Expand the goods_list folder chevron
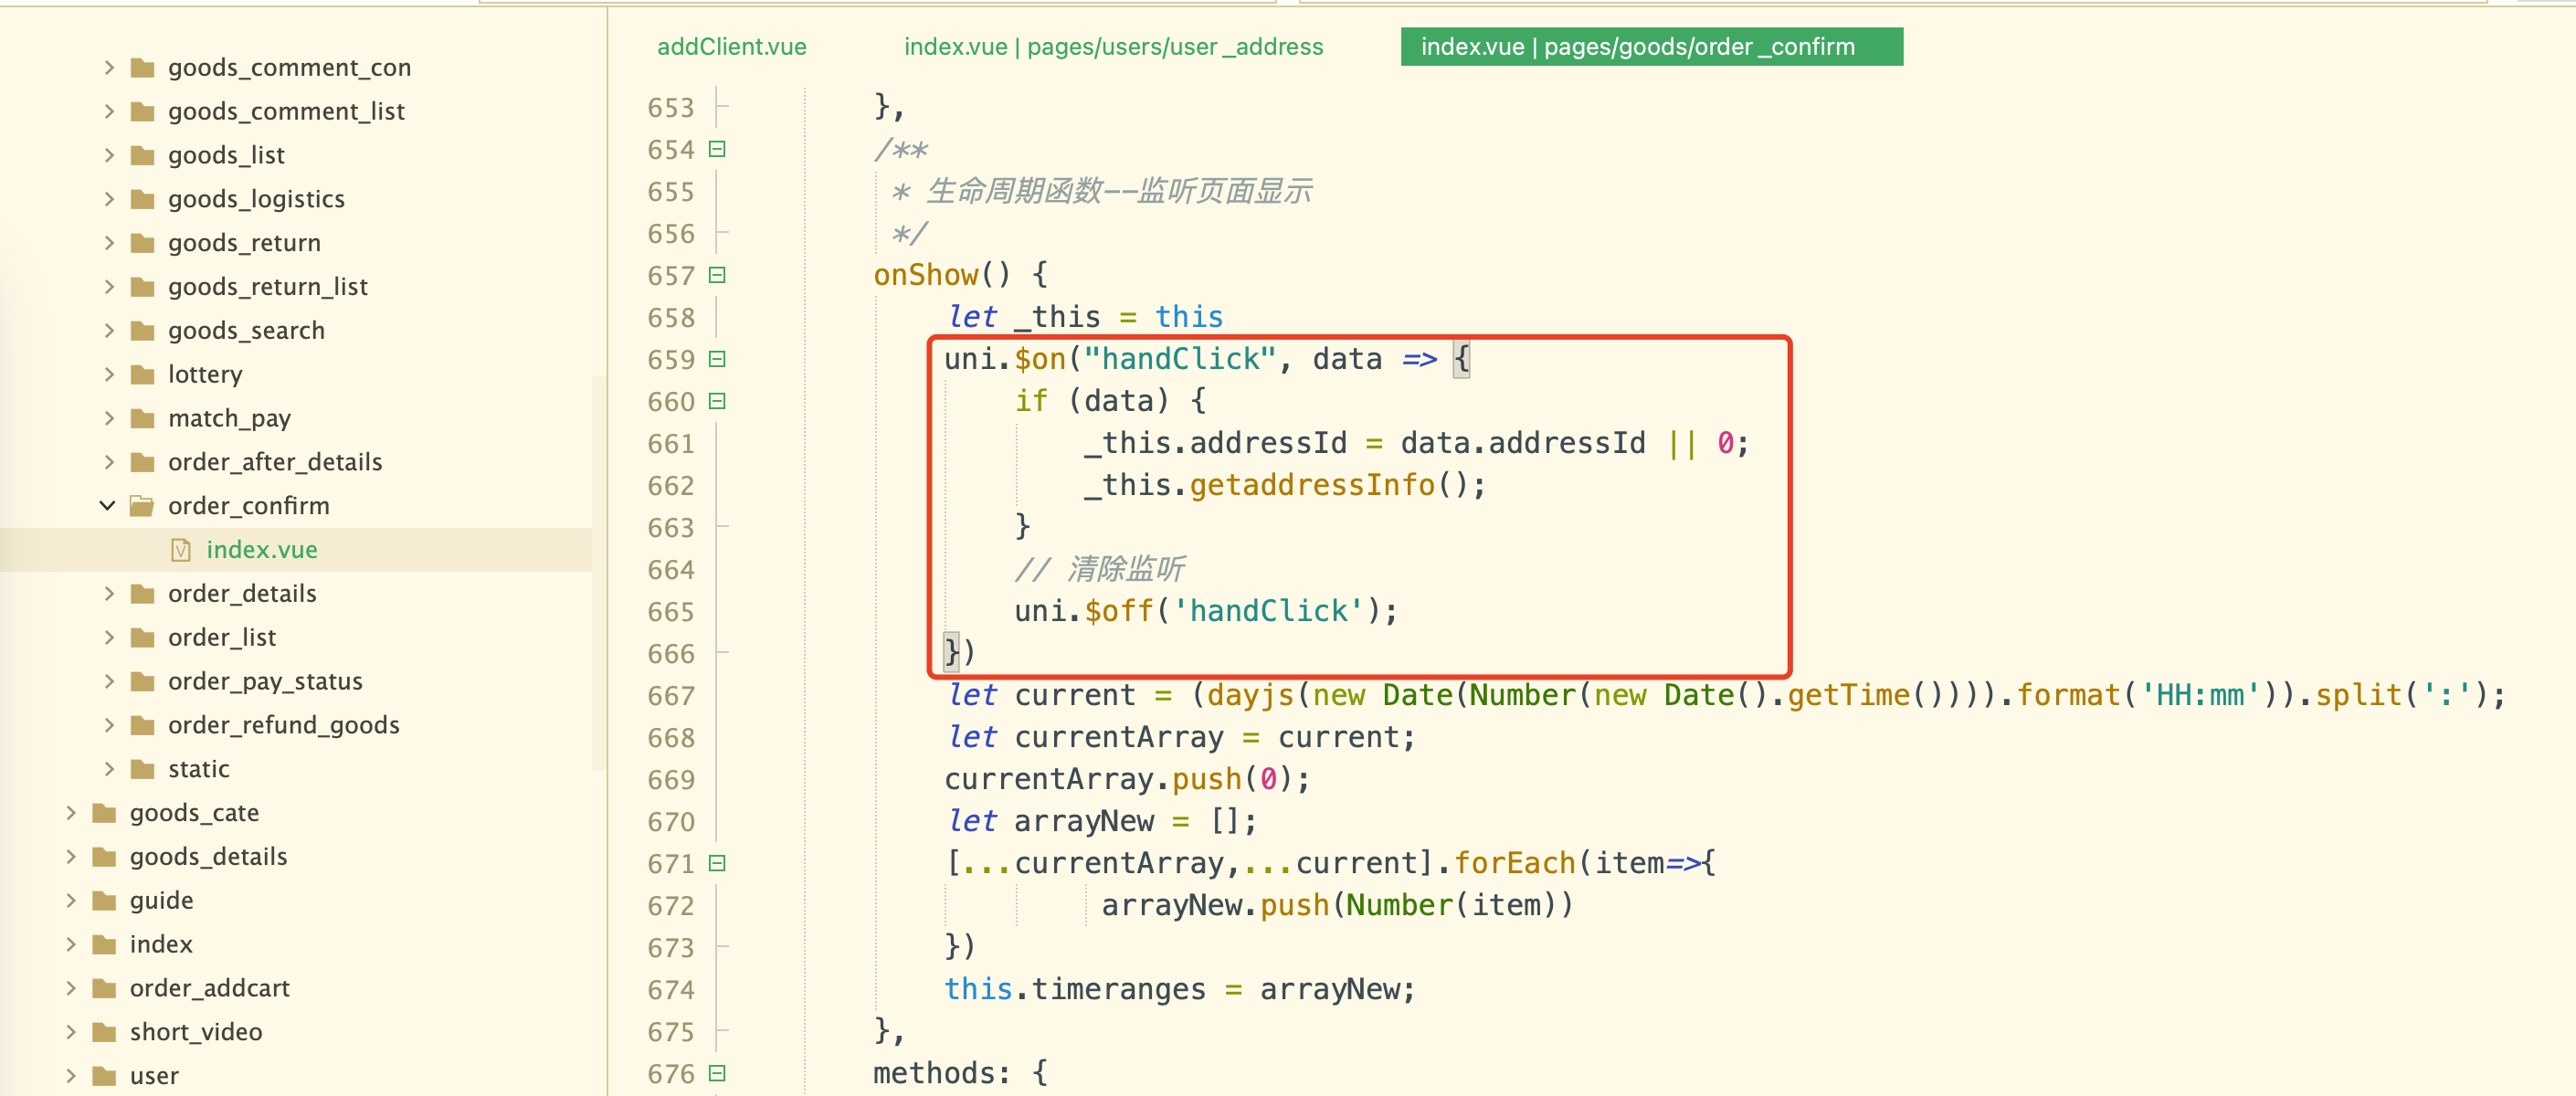 coord(110,156)
